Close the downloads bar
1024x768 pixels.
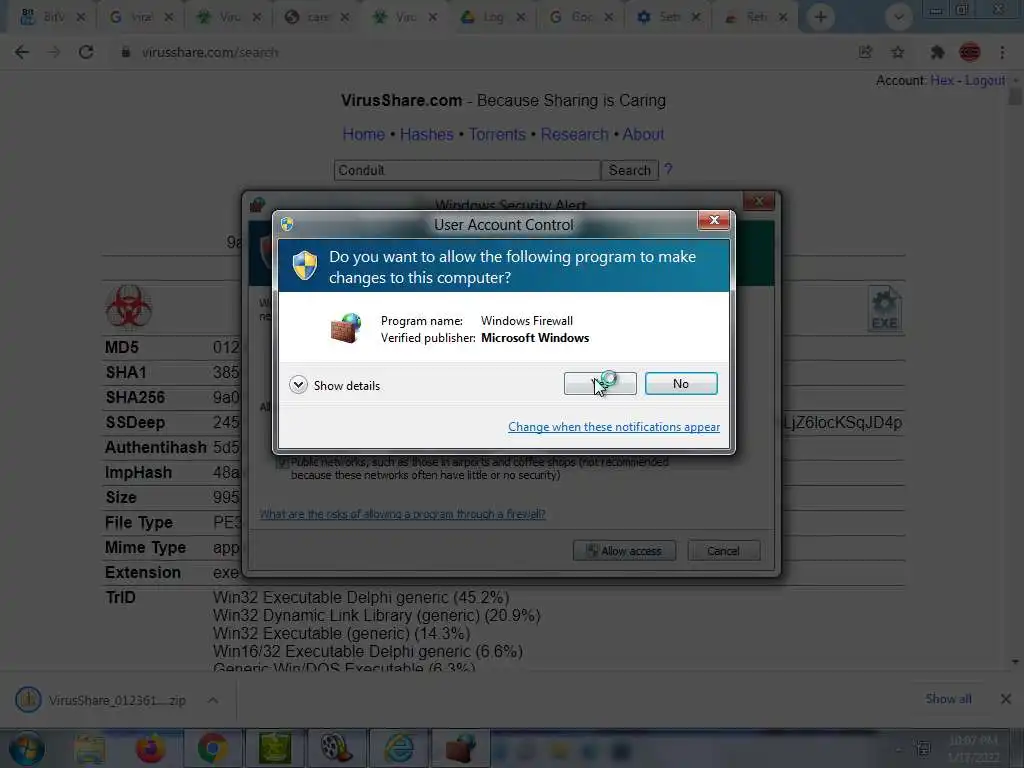(1006, 699)
